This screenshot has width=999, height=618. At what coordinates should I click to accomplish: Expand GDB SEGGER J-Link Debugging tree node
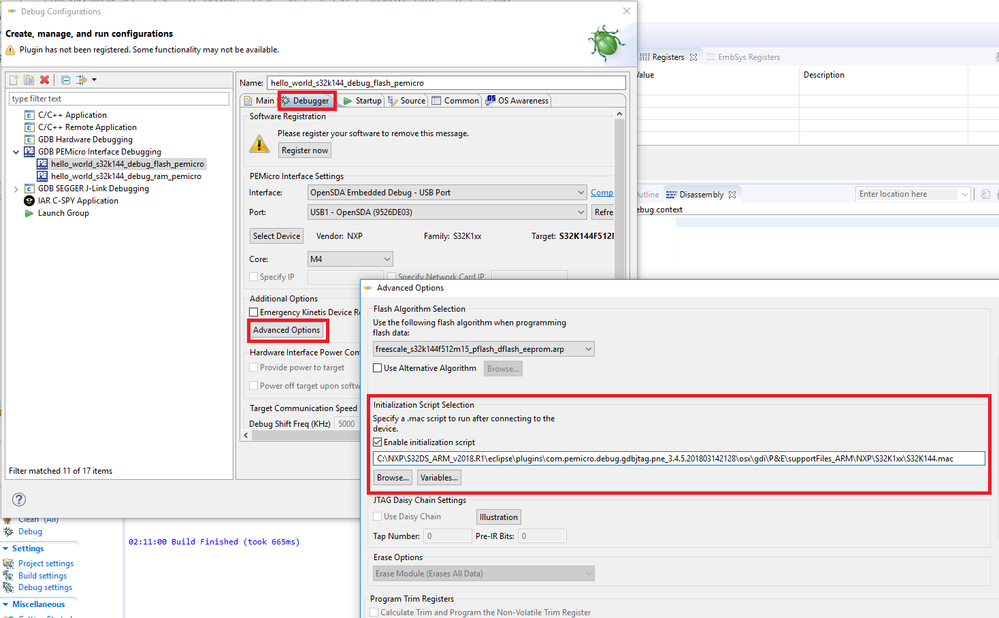coord(16,189)
